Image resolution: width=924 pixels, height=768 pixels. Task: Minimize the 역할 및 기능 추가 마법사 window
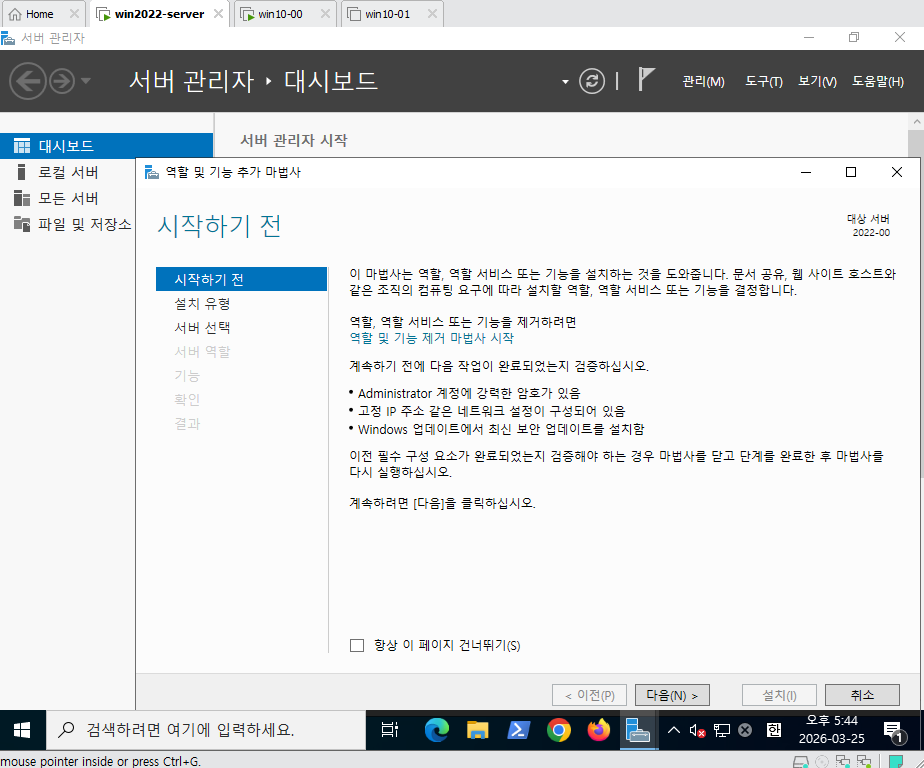(806, 172)
